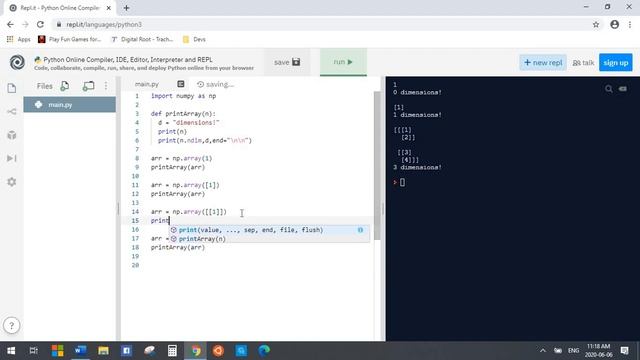The width and height of the screenshot is (640, 360).
Task: Add a new folder icon
Action: [x=88, y=86]
